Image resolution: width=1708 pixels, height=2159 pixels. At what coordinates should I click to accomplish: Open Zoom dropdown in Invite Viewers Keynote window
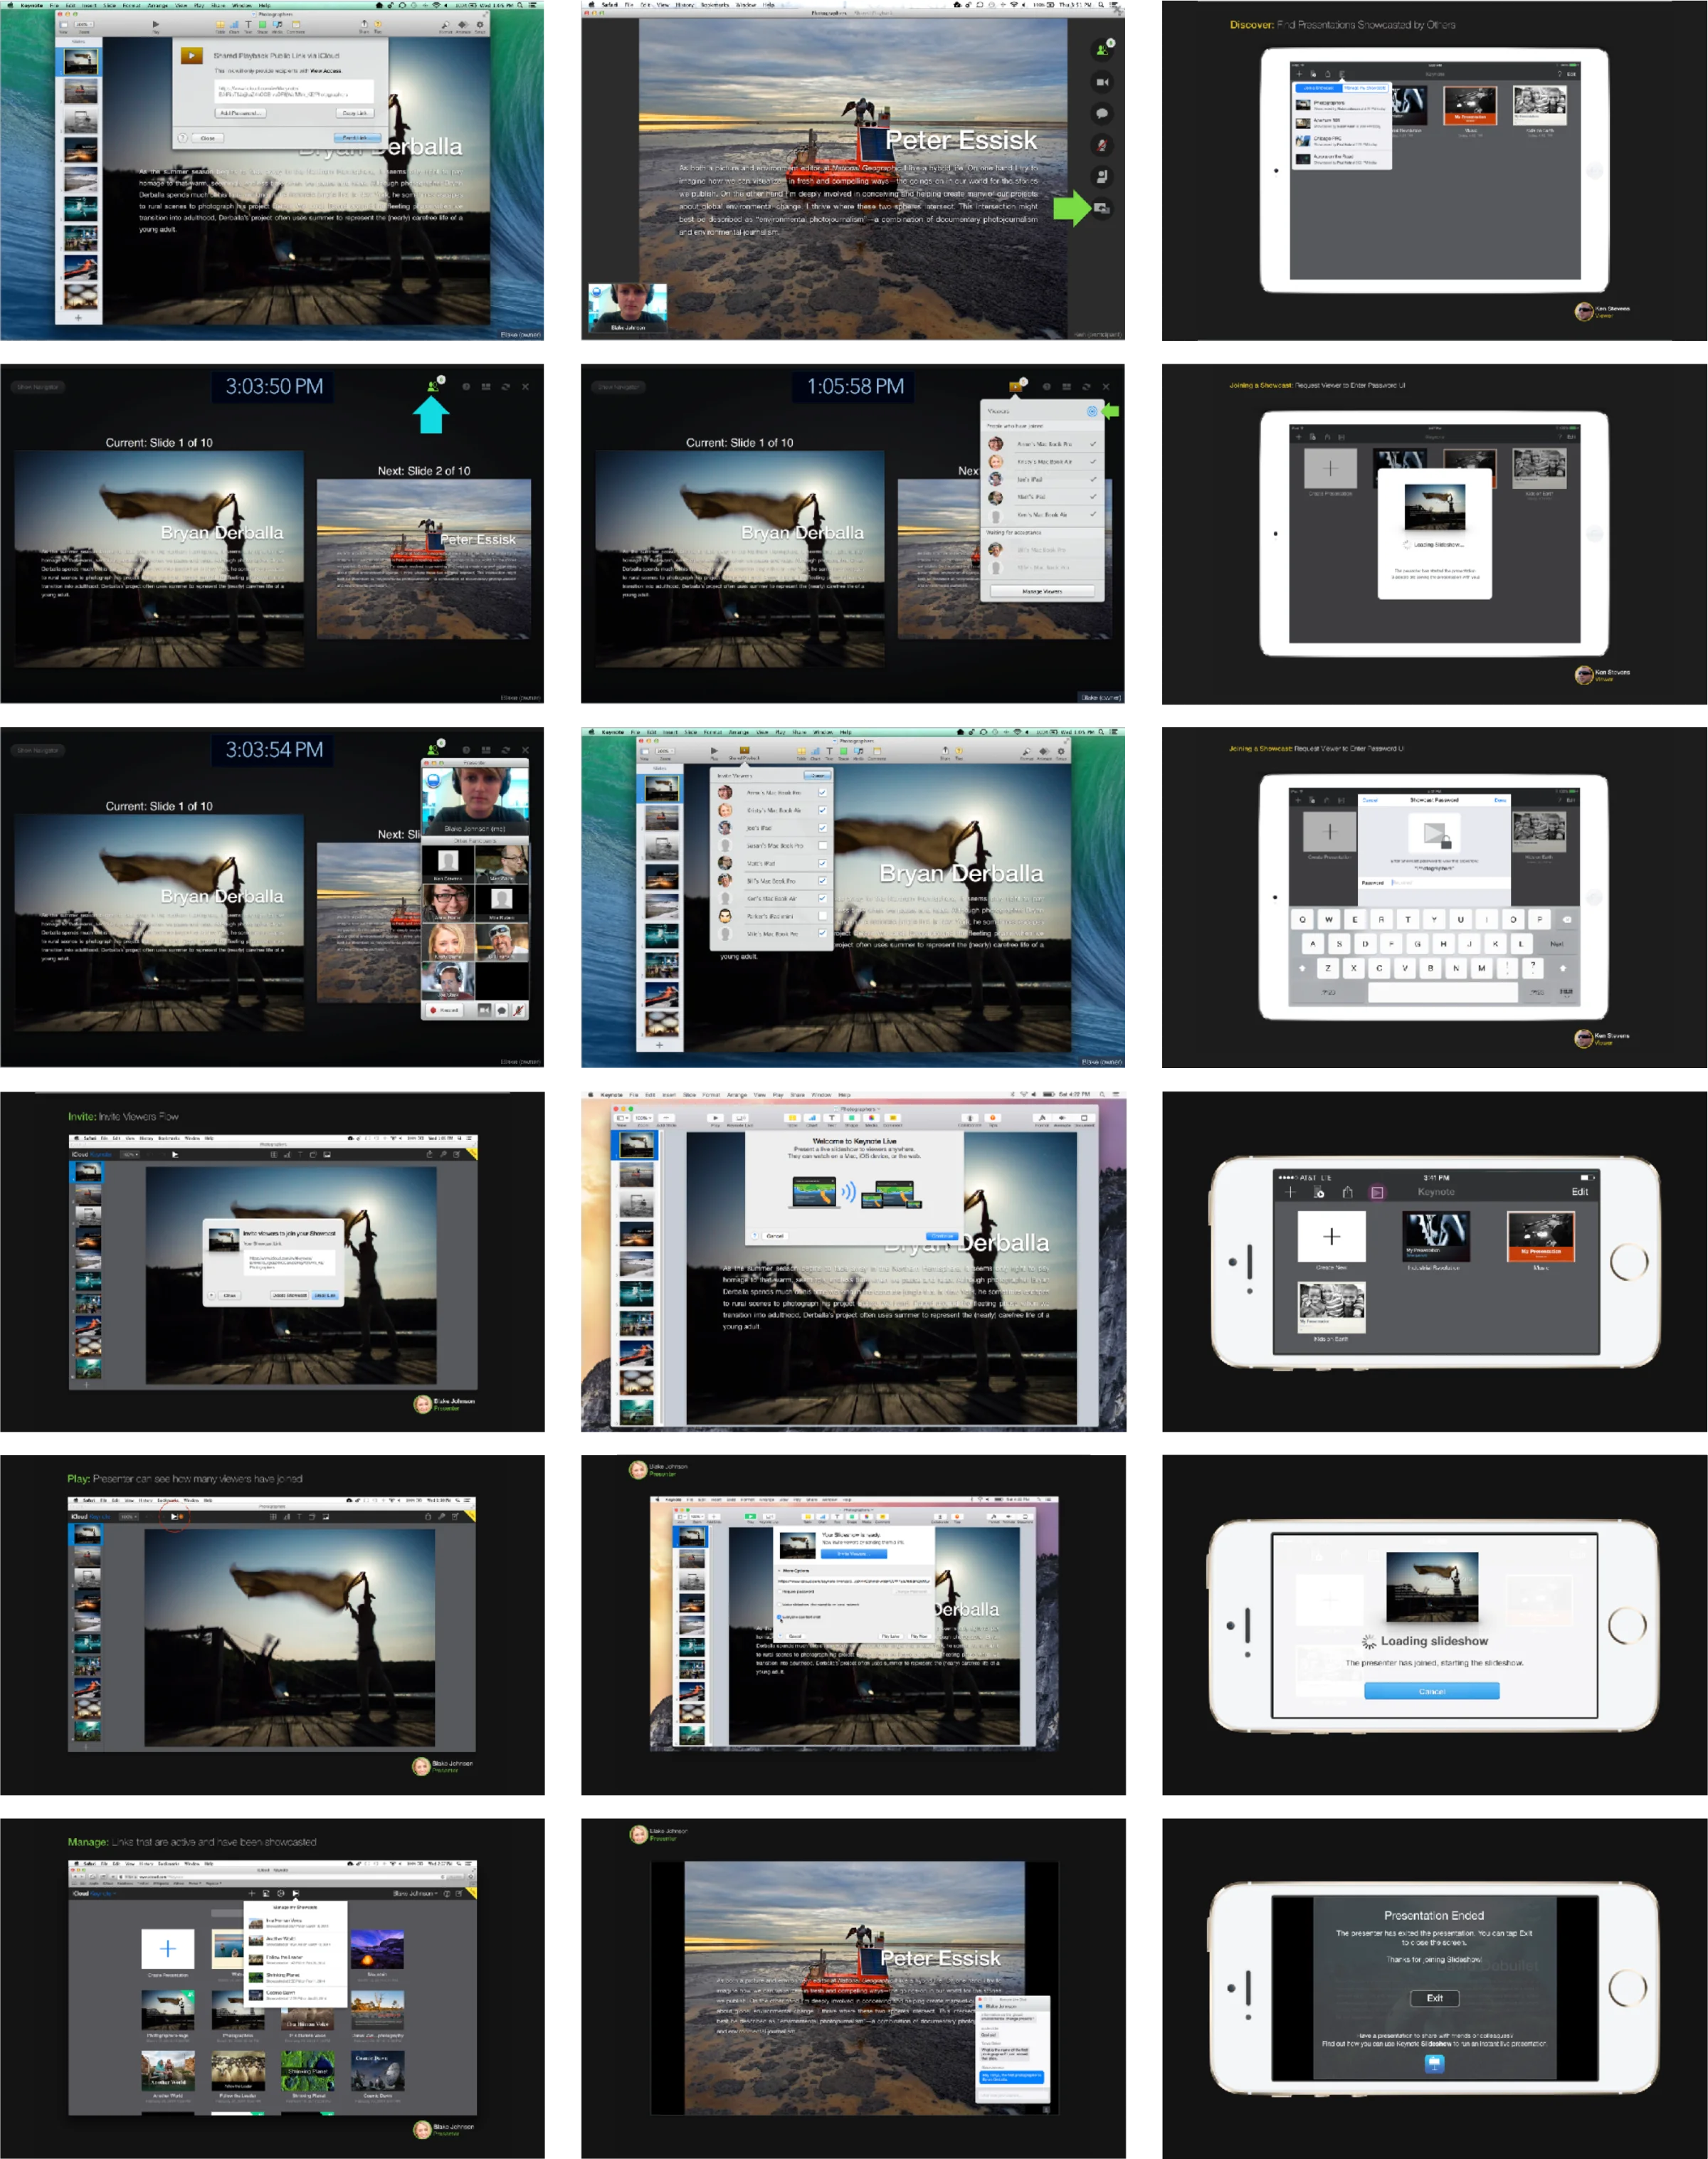[663, 751]
